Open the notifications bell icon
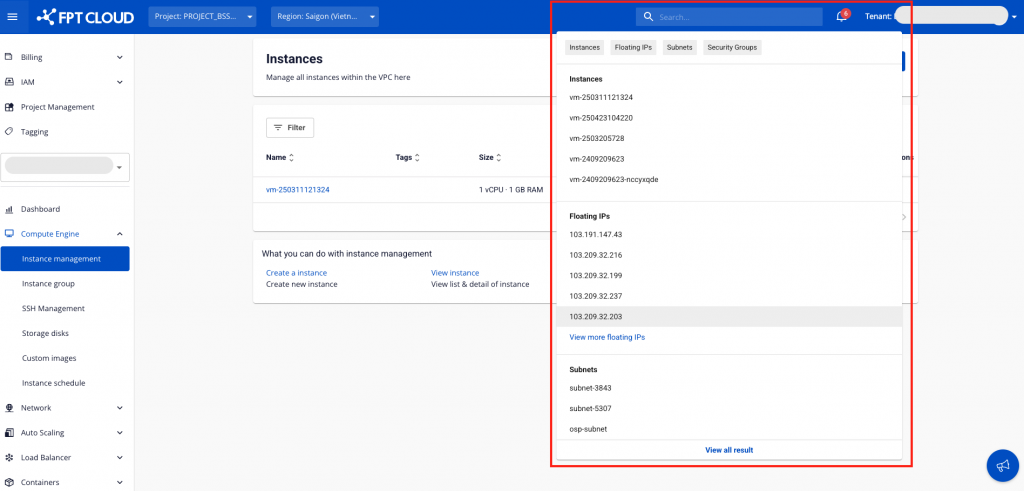 pos(842,17)
